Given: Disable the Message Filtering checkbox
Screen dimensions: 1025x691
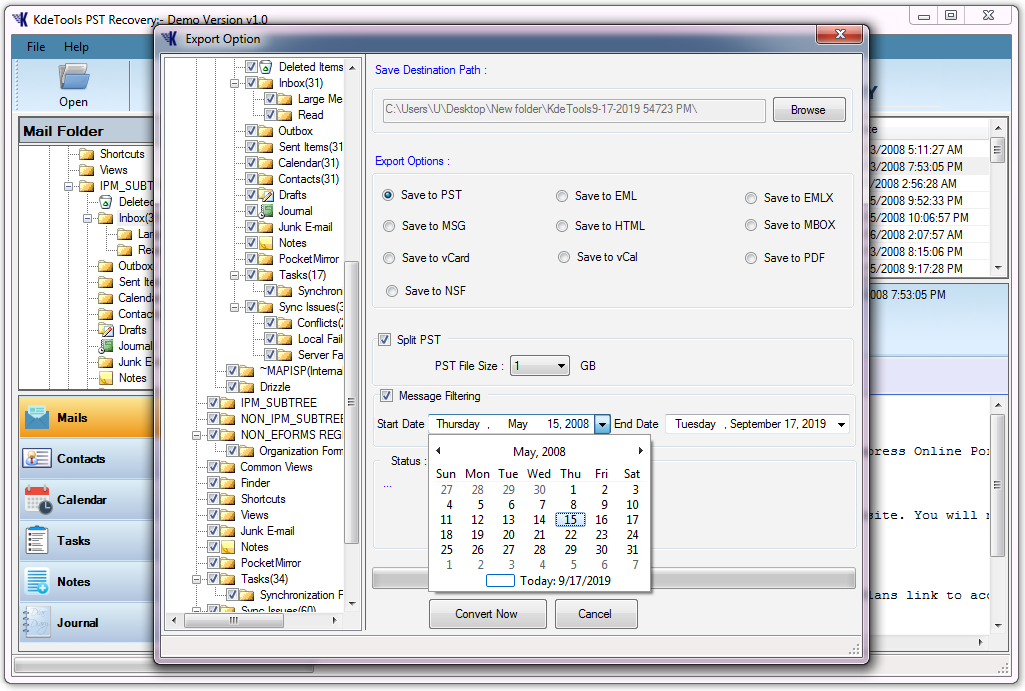Looking at the screenshot, I should [386, 396].
